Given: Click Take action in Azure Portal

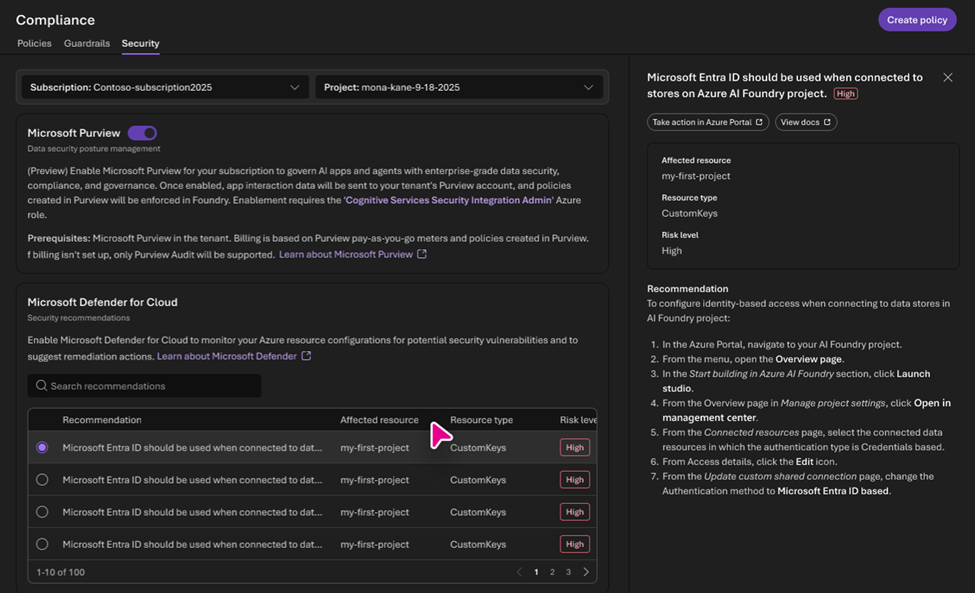Looking at the screenshot, I should [x=707, y=122].
